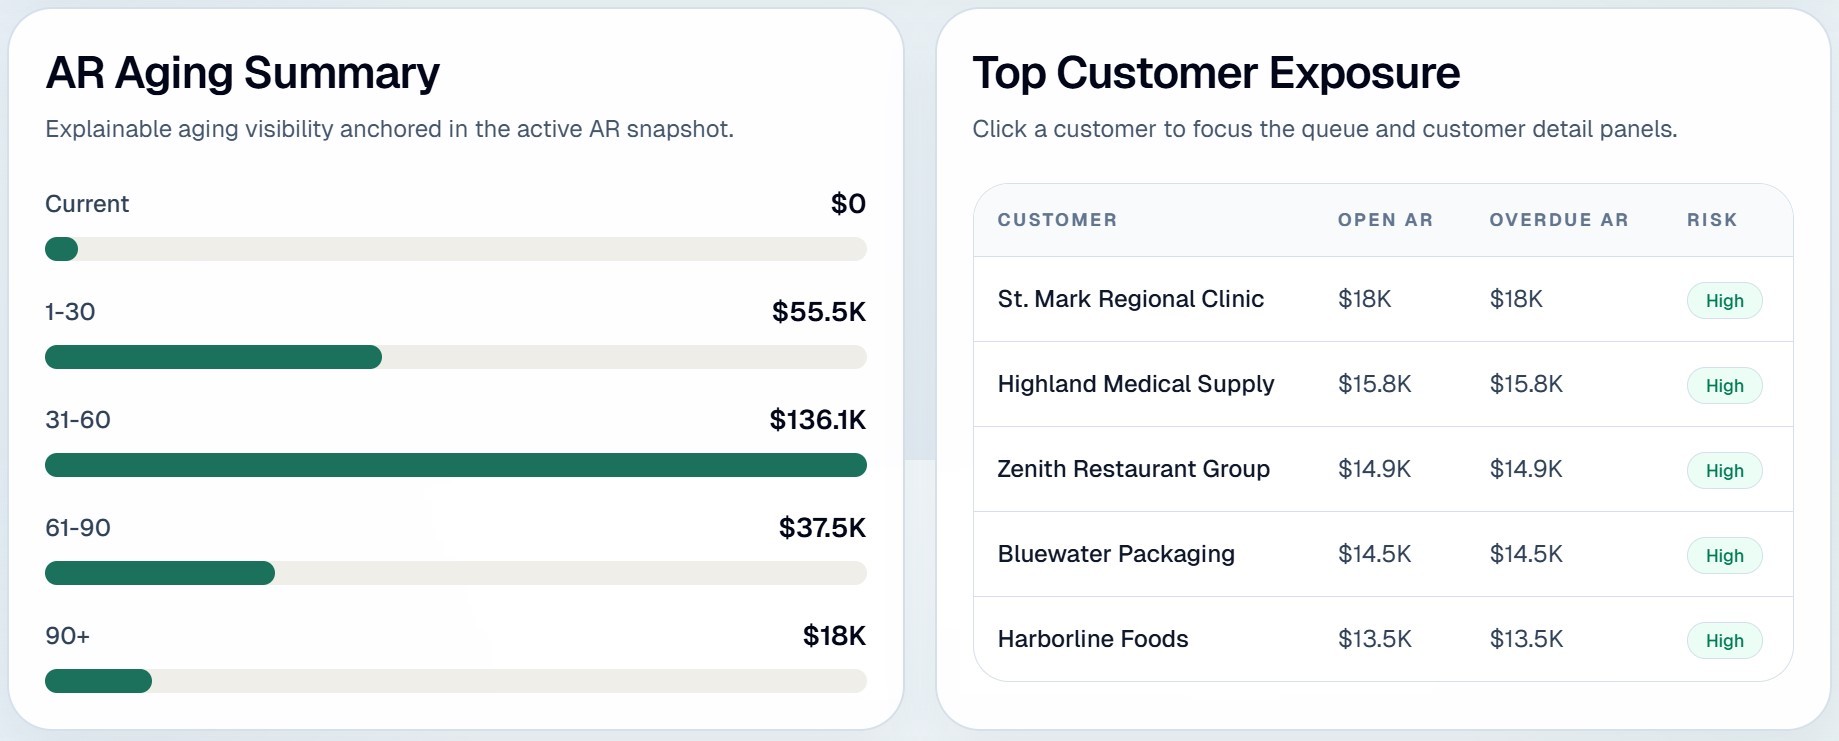Sort by Open AR column header
The height and width of the screenshot is (741, 1839).
click(x=1385, y=220)
